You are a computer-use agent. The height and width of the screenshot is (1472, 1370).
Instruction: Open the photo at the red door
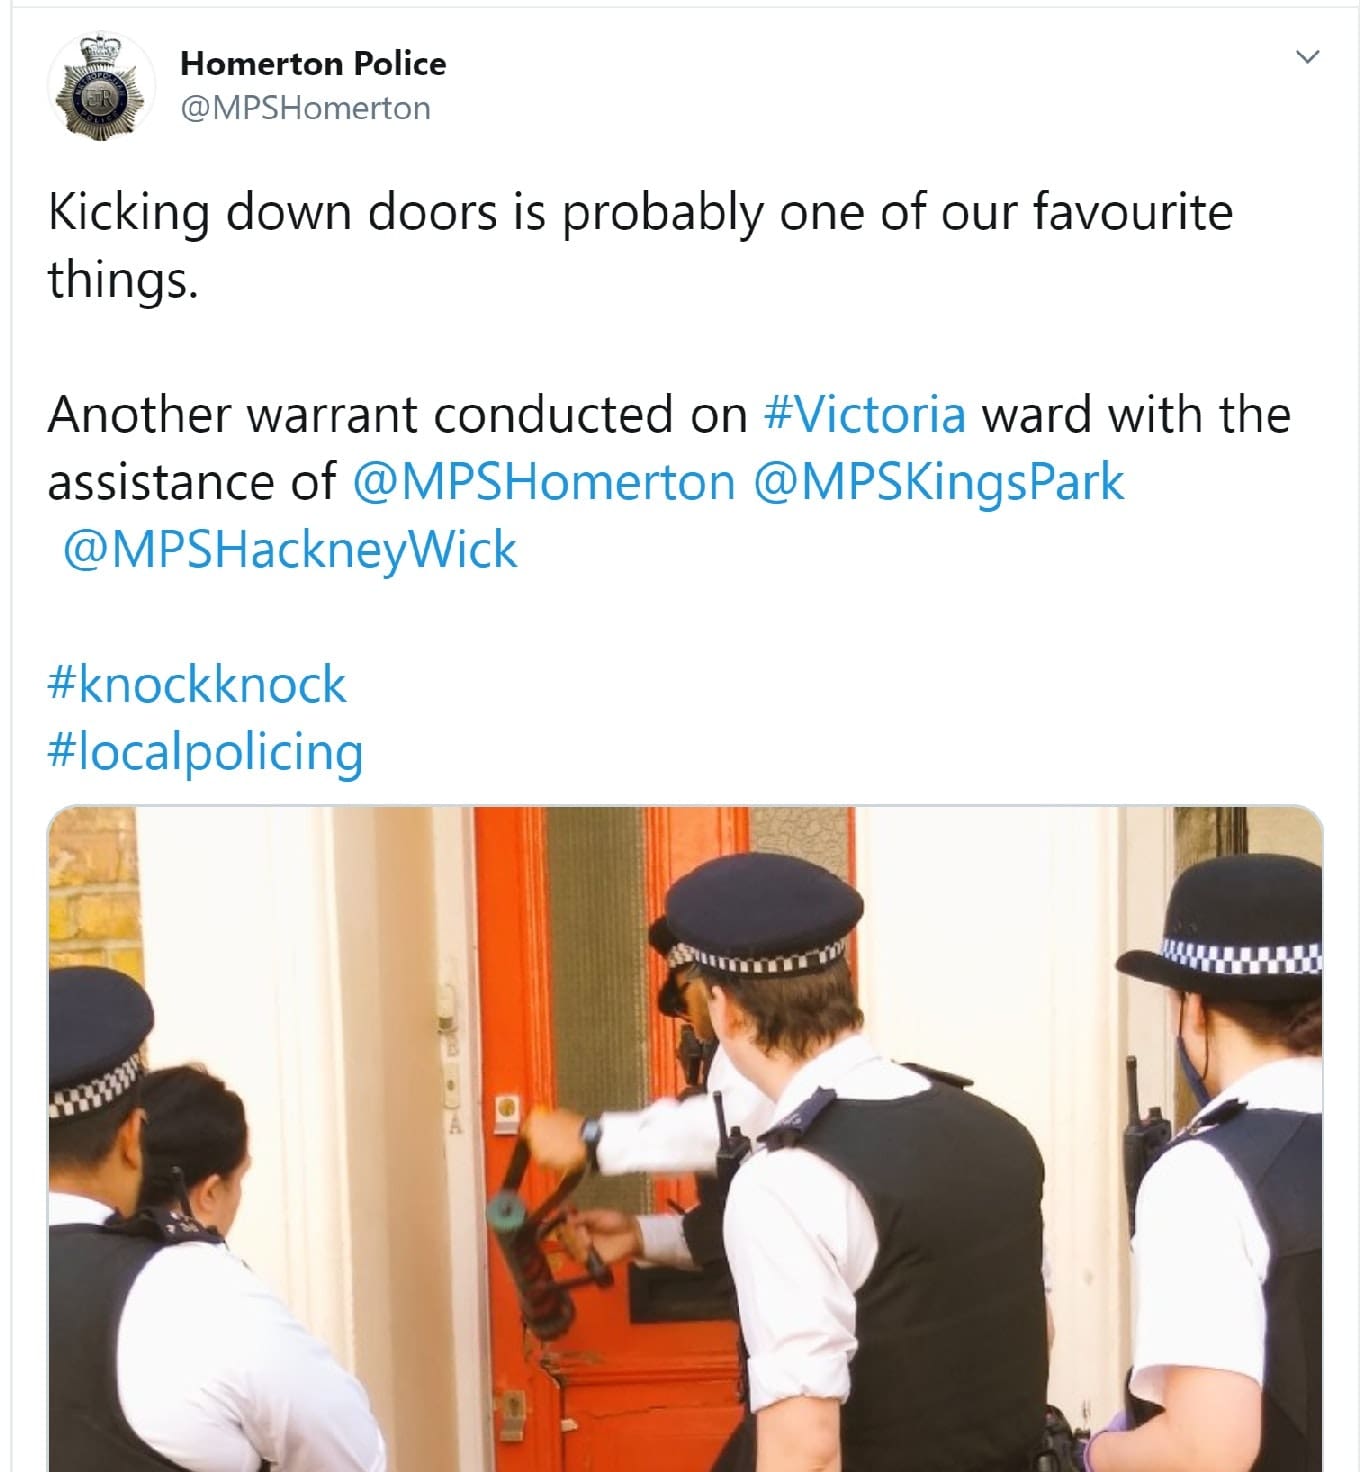685,1138
